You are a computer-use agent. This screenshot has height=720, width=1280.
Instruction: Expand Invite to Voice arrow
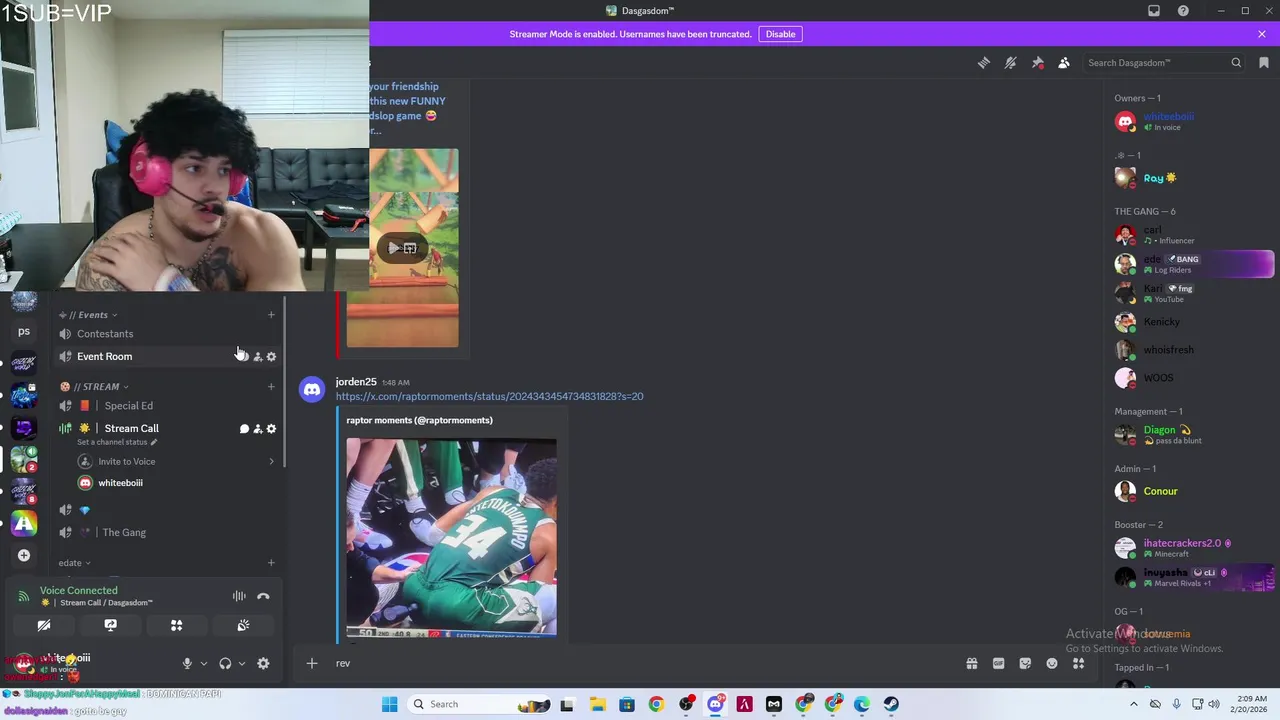[271, 462]
